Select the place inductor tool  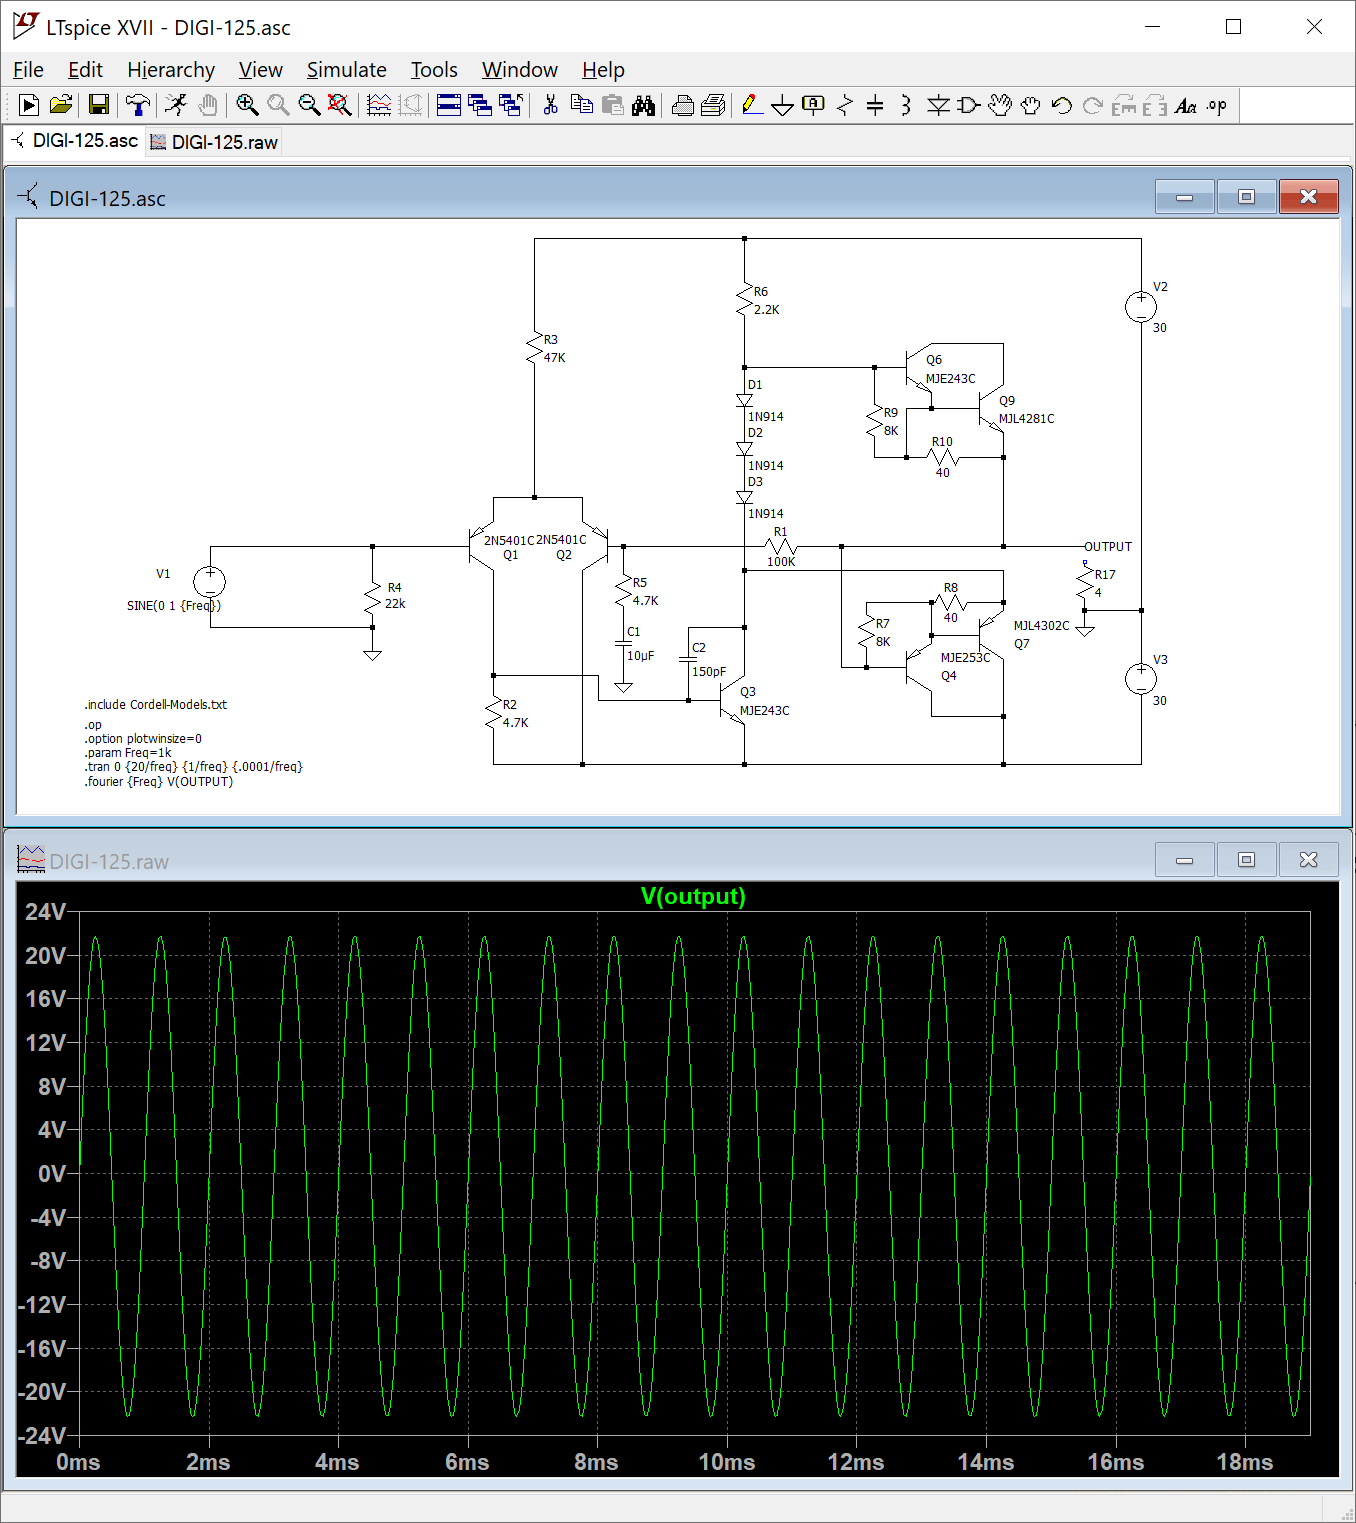[x=906, y=105]
